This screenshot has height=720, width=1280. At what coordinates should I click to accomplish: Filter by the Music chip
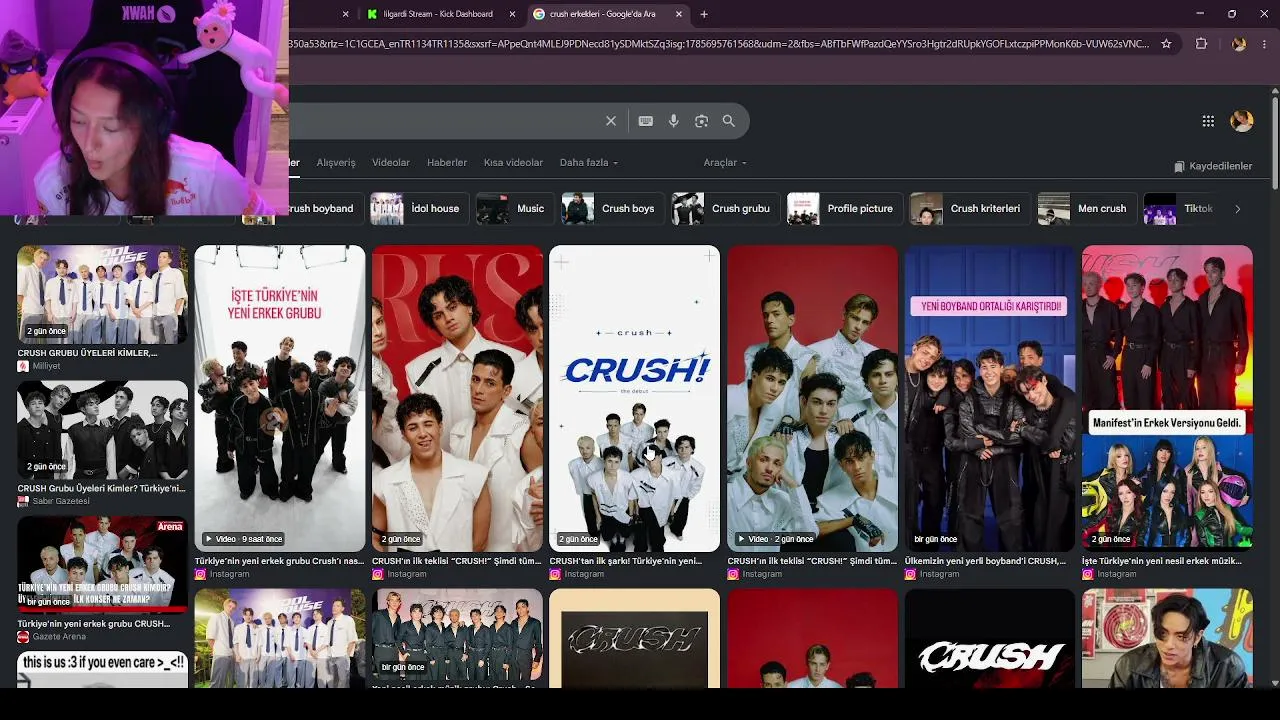pos(513,209)
